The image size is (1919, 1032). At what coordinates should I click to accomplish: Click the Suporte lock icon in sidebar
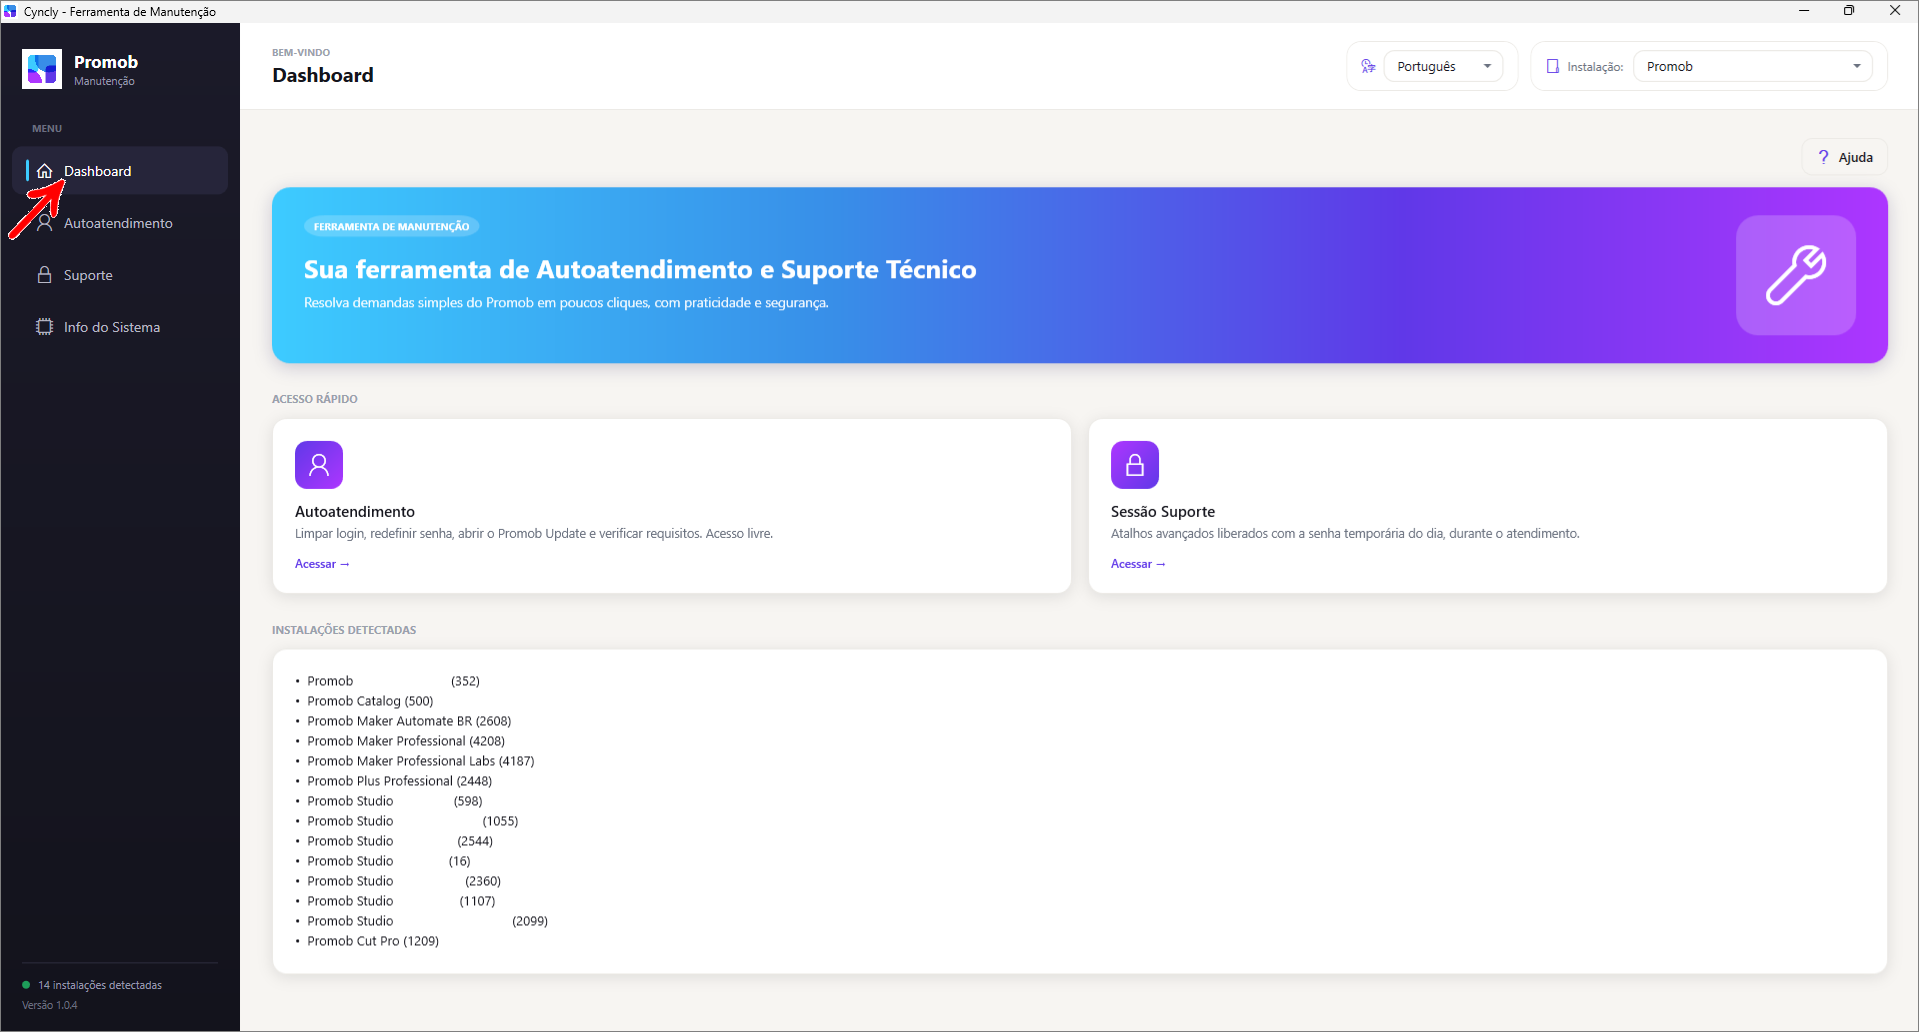coord(45,275)
